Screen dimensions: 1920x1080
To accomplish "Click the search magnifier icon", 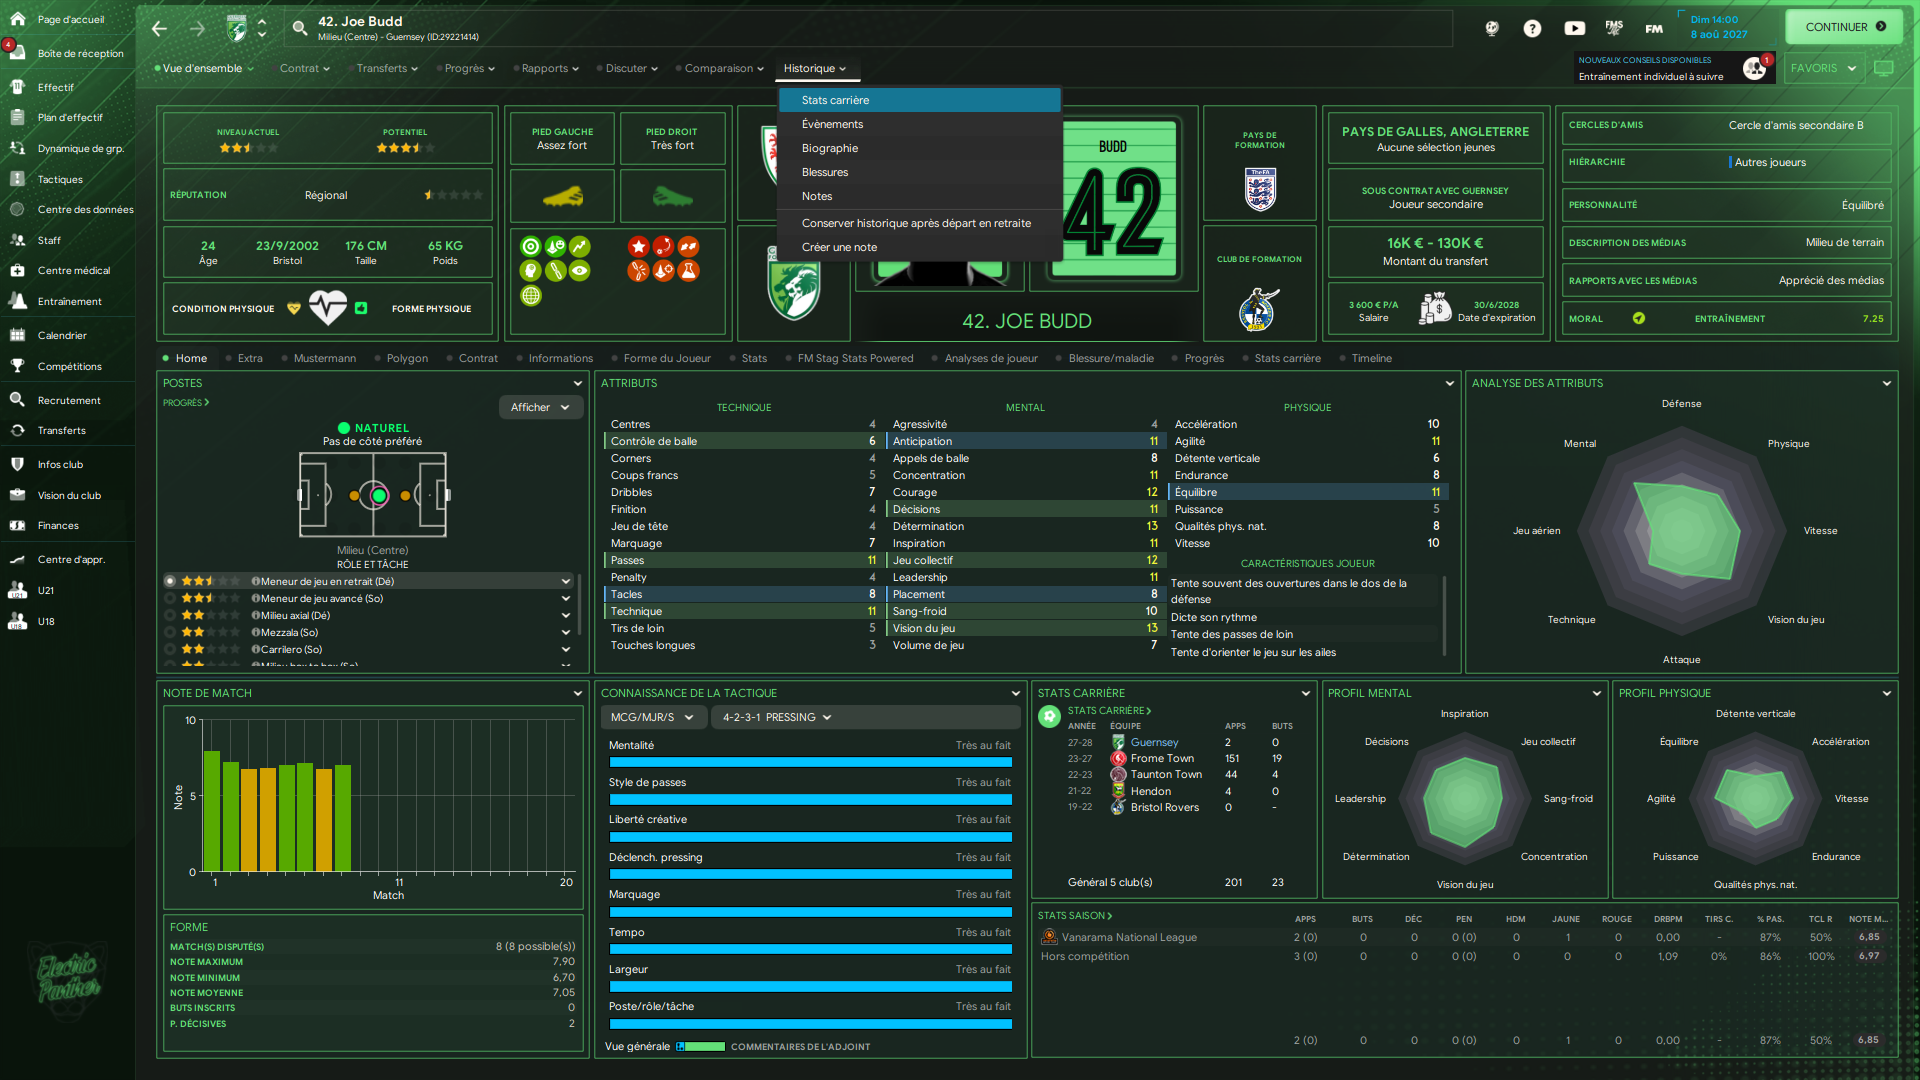I will 299,28.
